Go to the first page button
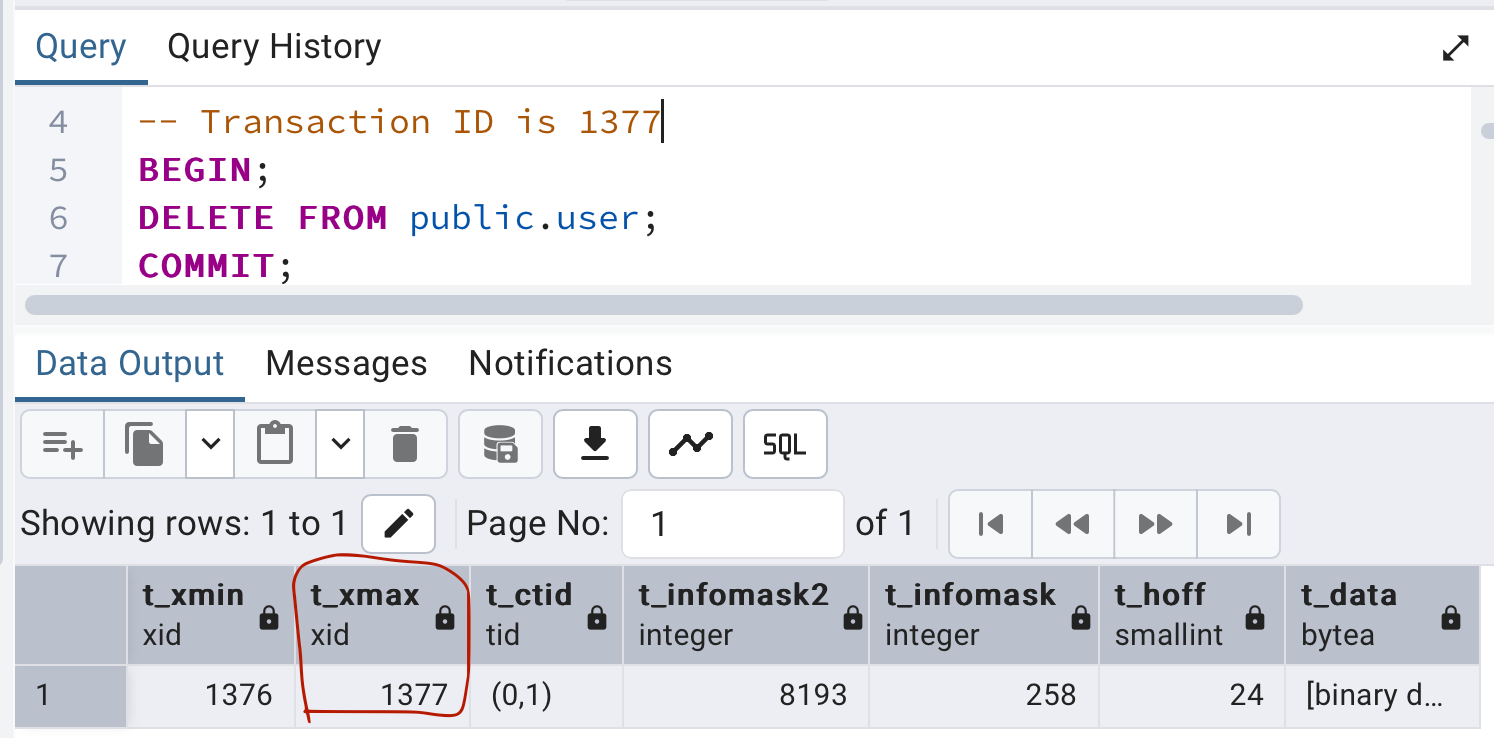The height and width of the screenshot is (738, 1494). [990, 524]
